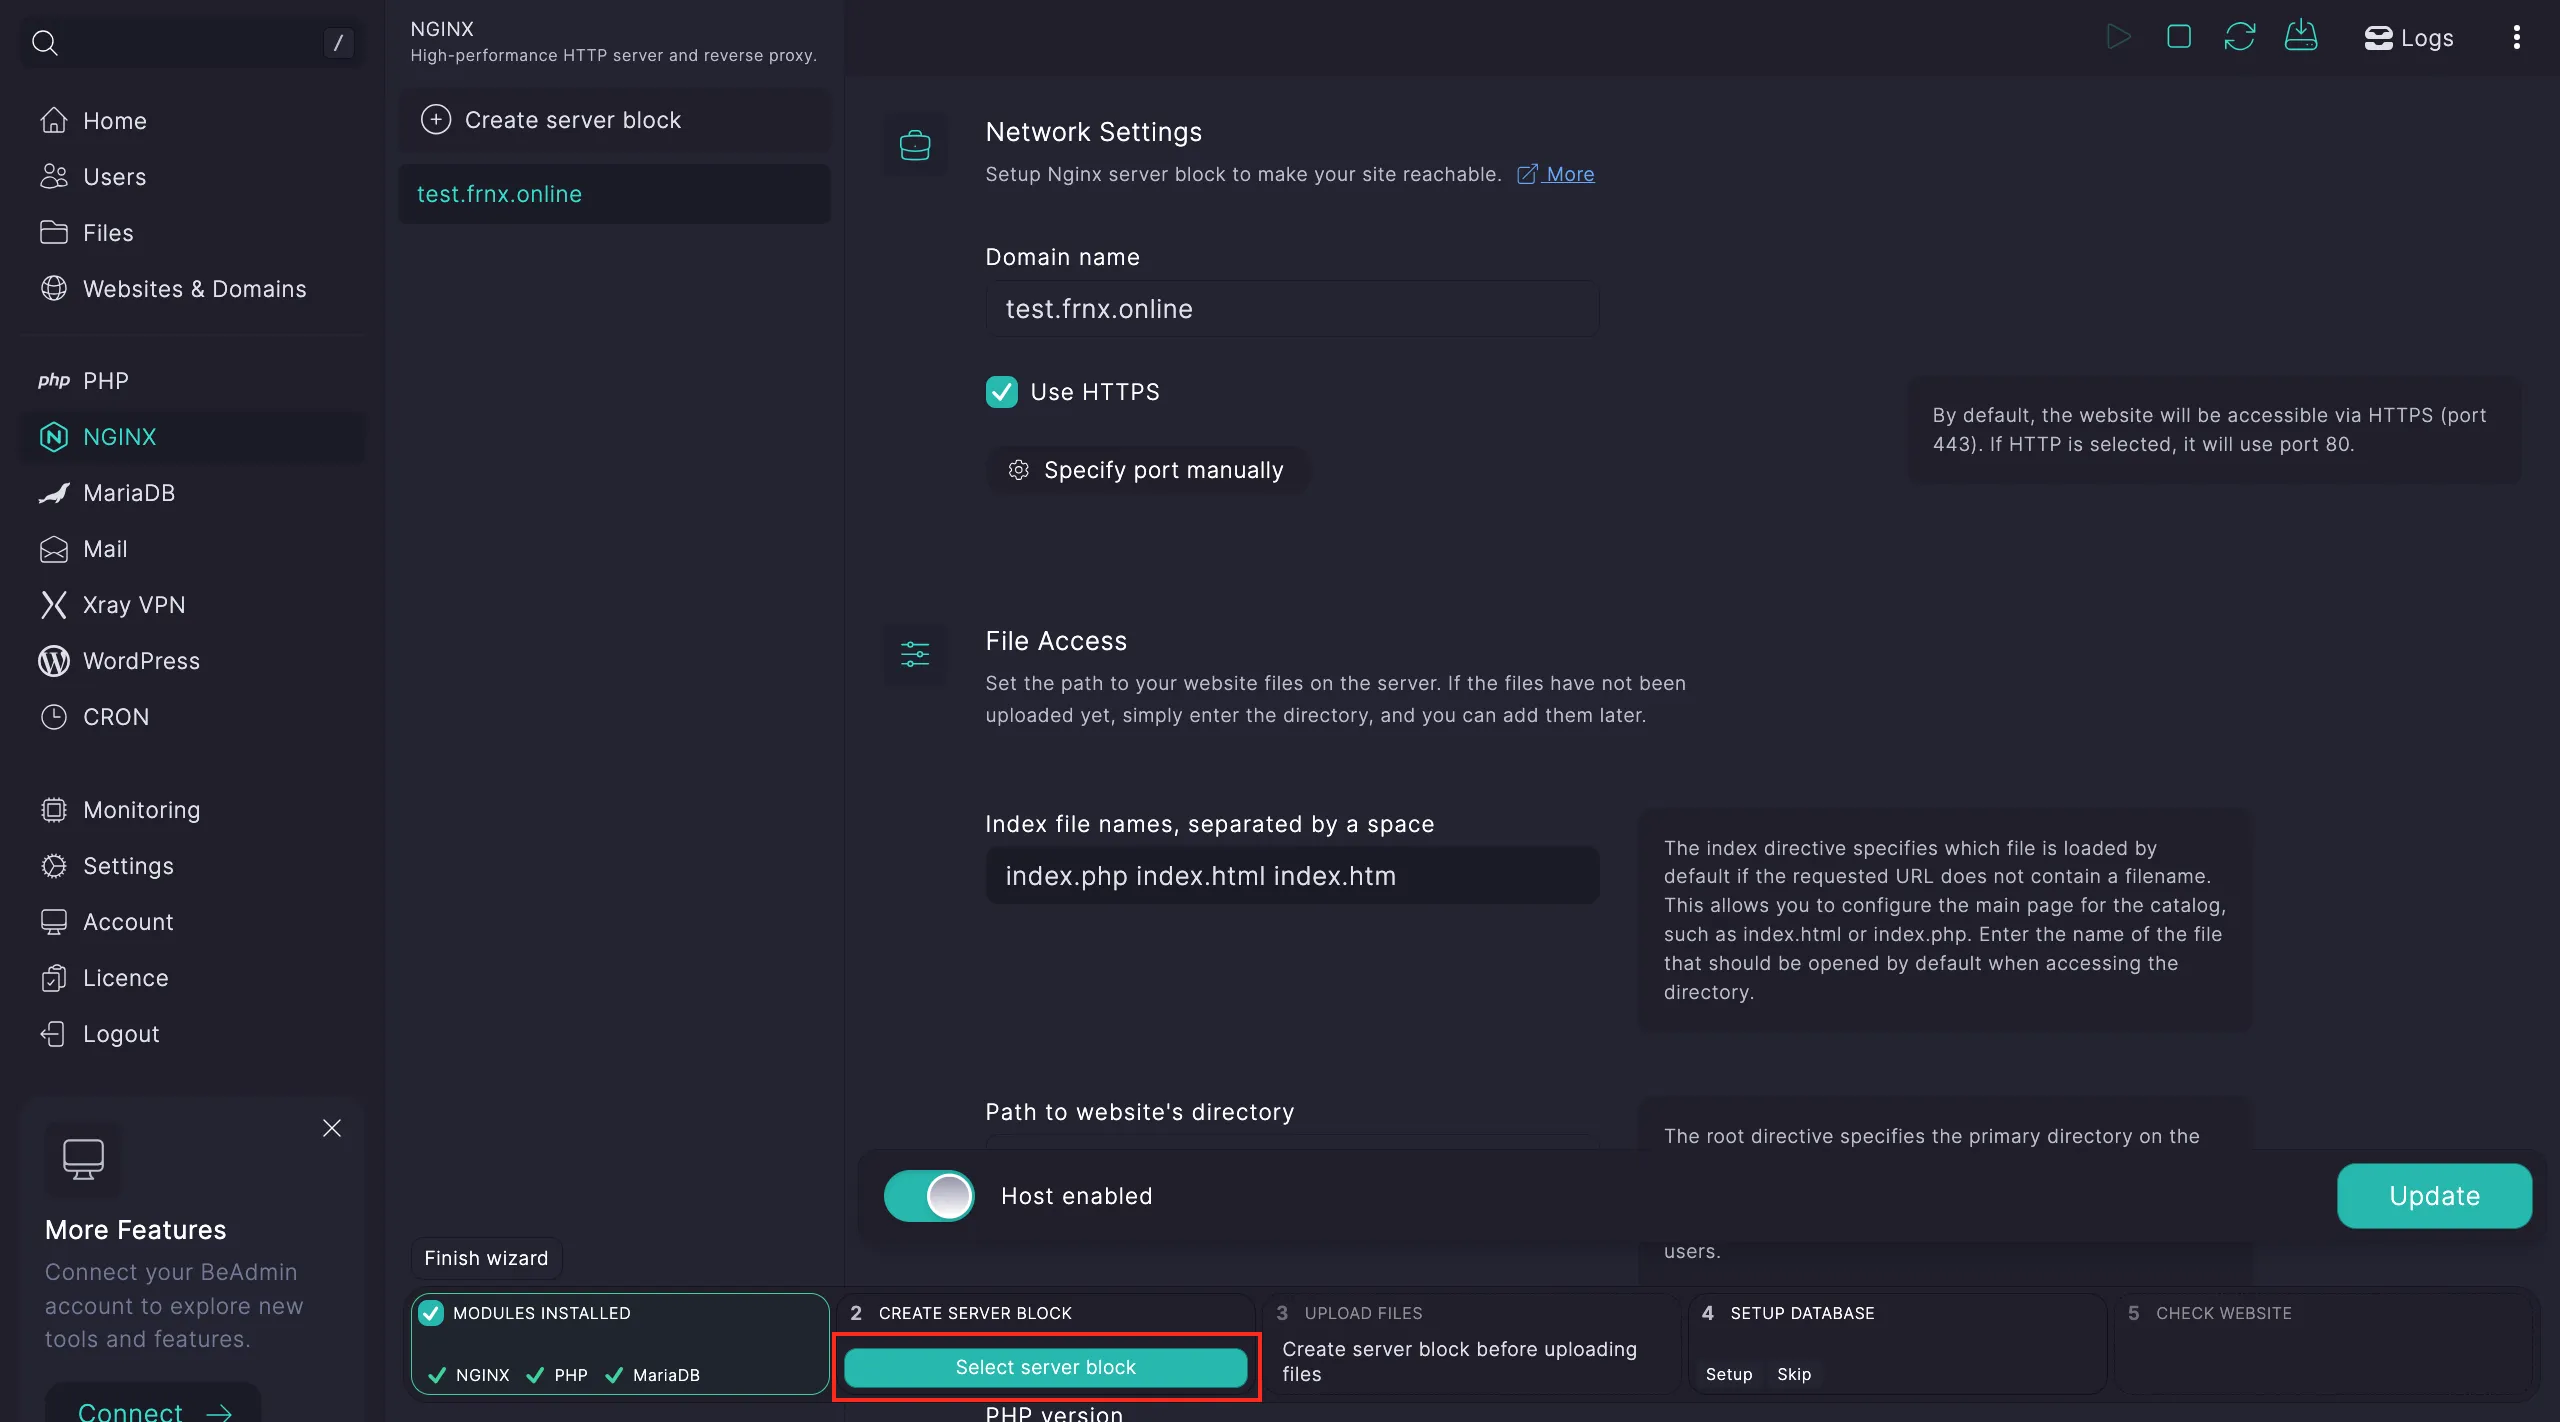
Task: Click the Xray VPN icon
Action: click(x=54, y=605)
